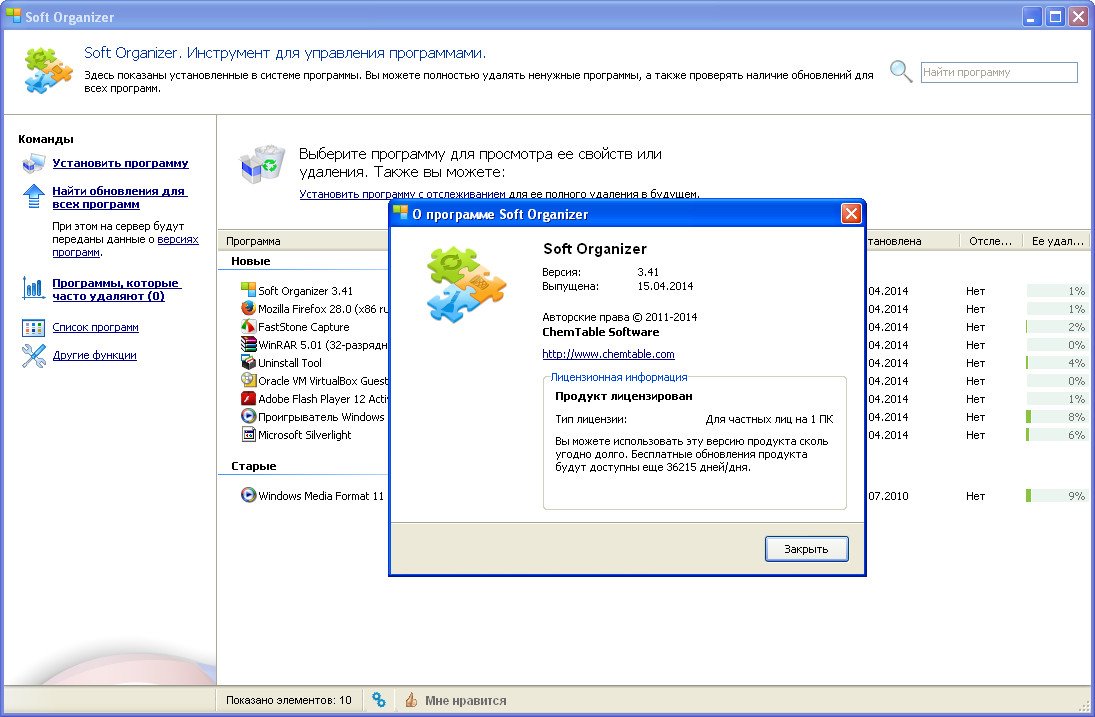Click the Новые group header
This screenshot has height=717, width=1095.
click(x=251, y=261)
